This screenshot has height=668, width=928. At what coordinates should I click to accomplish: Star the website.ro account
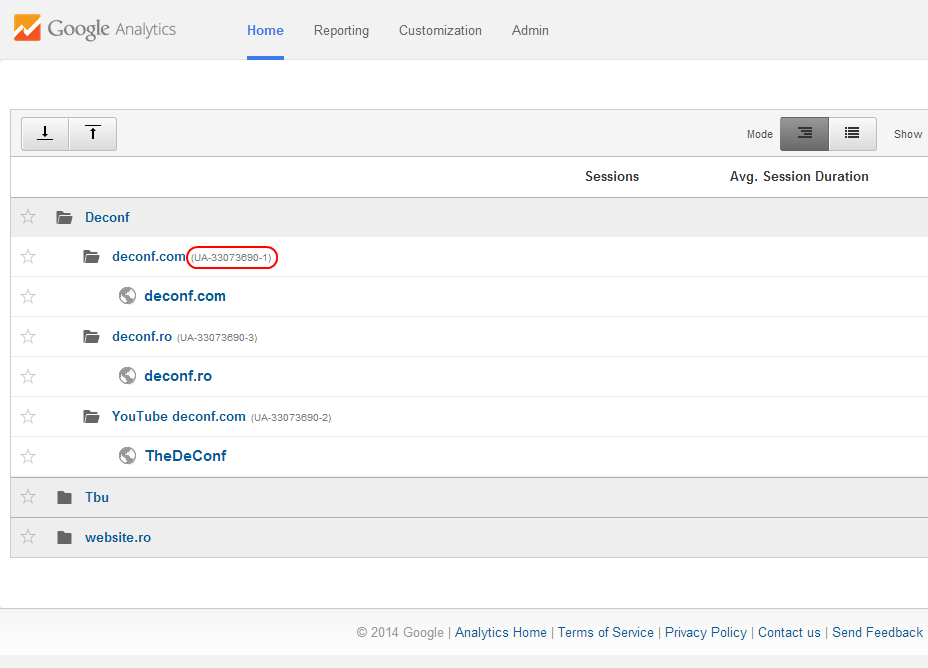pyautogui.click(x=28, y=537)
